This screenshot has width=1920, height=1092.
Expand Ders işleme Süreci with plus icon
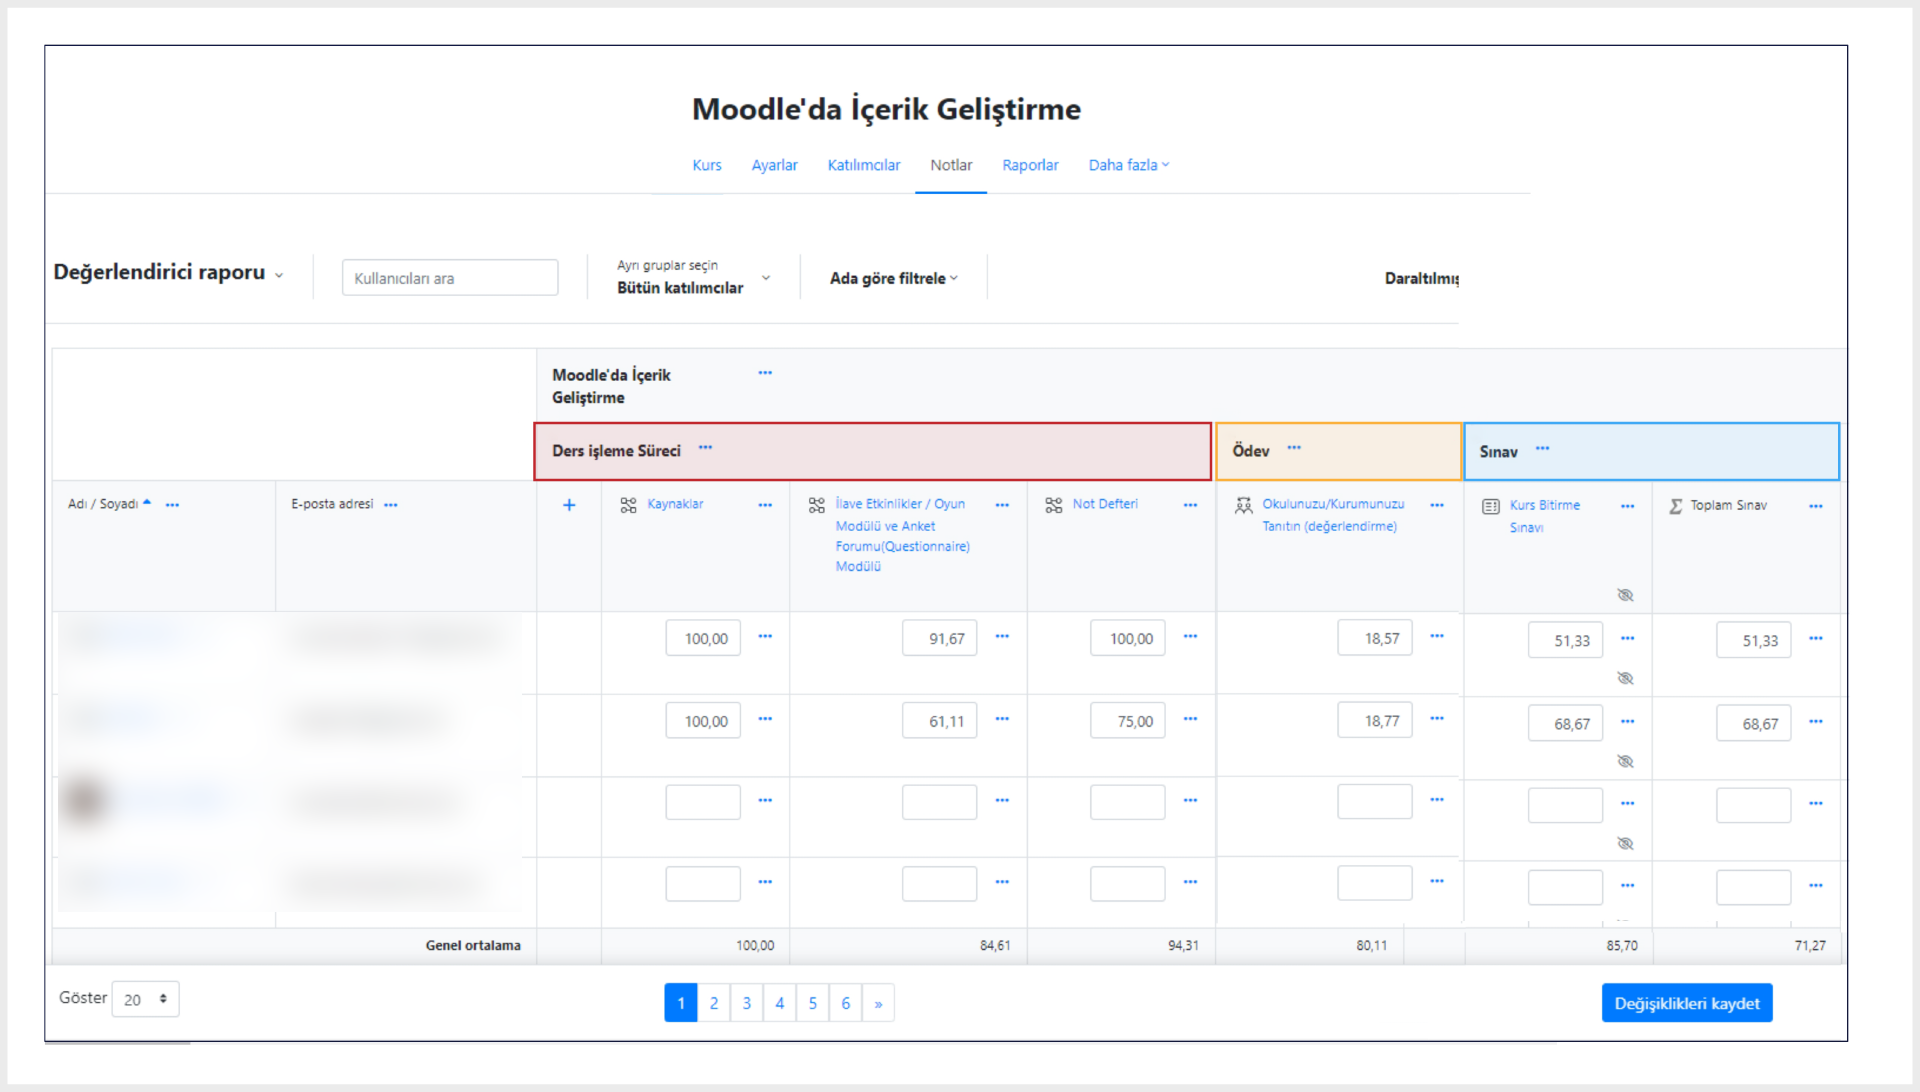click(569, 505)
